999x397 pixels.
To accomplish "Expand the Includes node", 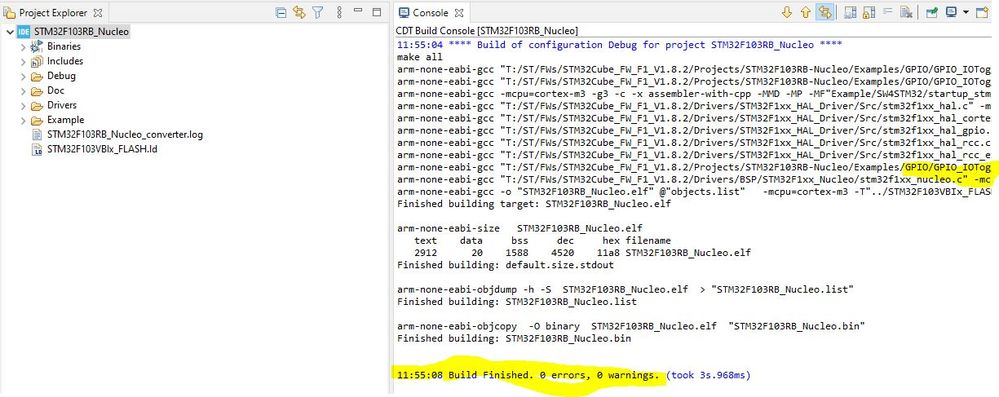I will point(23,61).
